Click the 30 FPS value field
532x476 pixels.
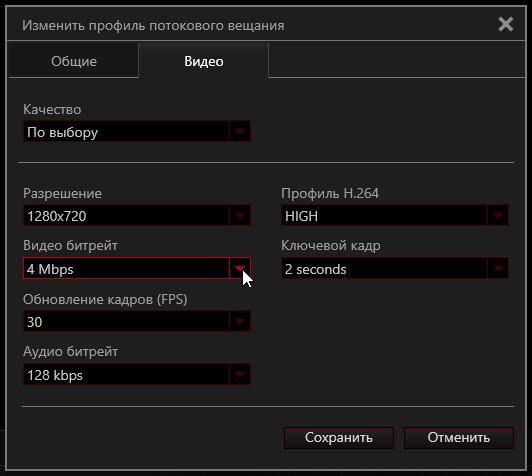click(x=127, y=321)
